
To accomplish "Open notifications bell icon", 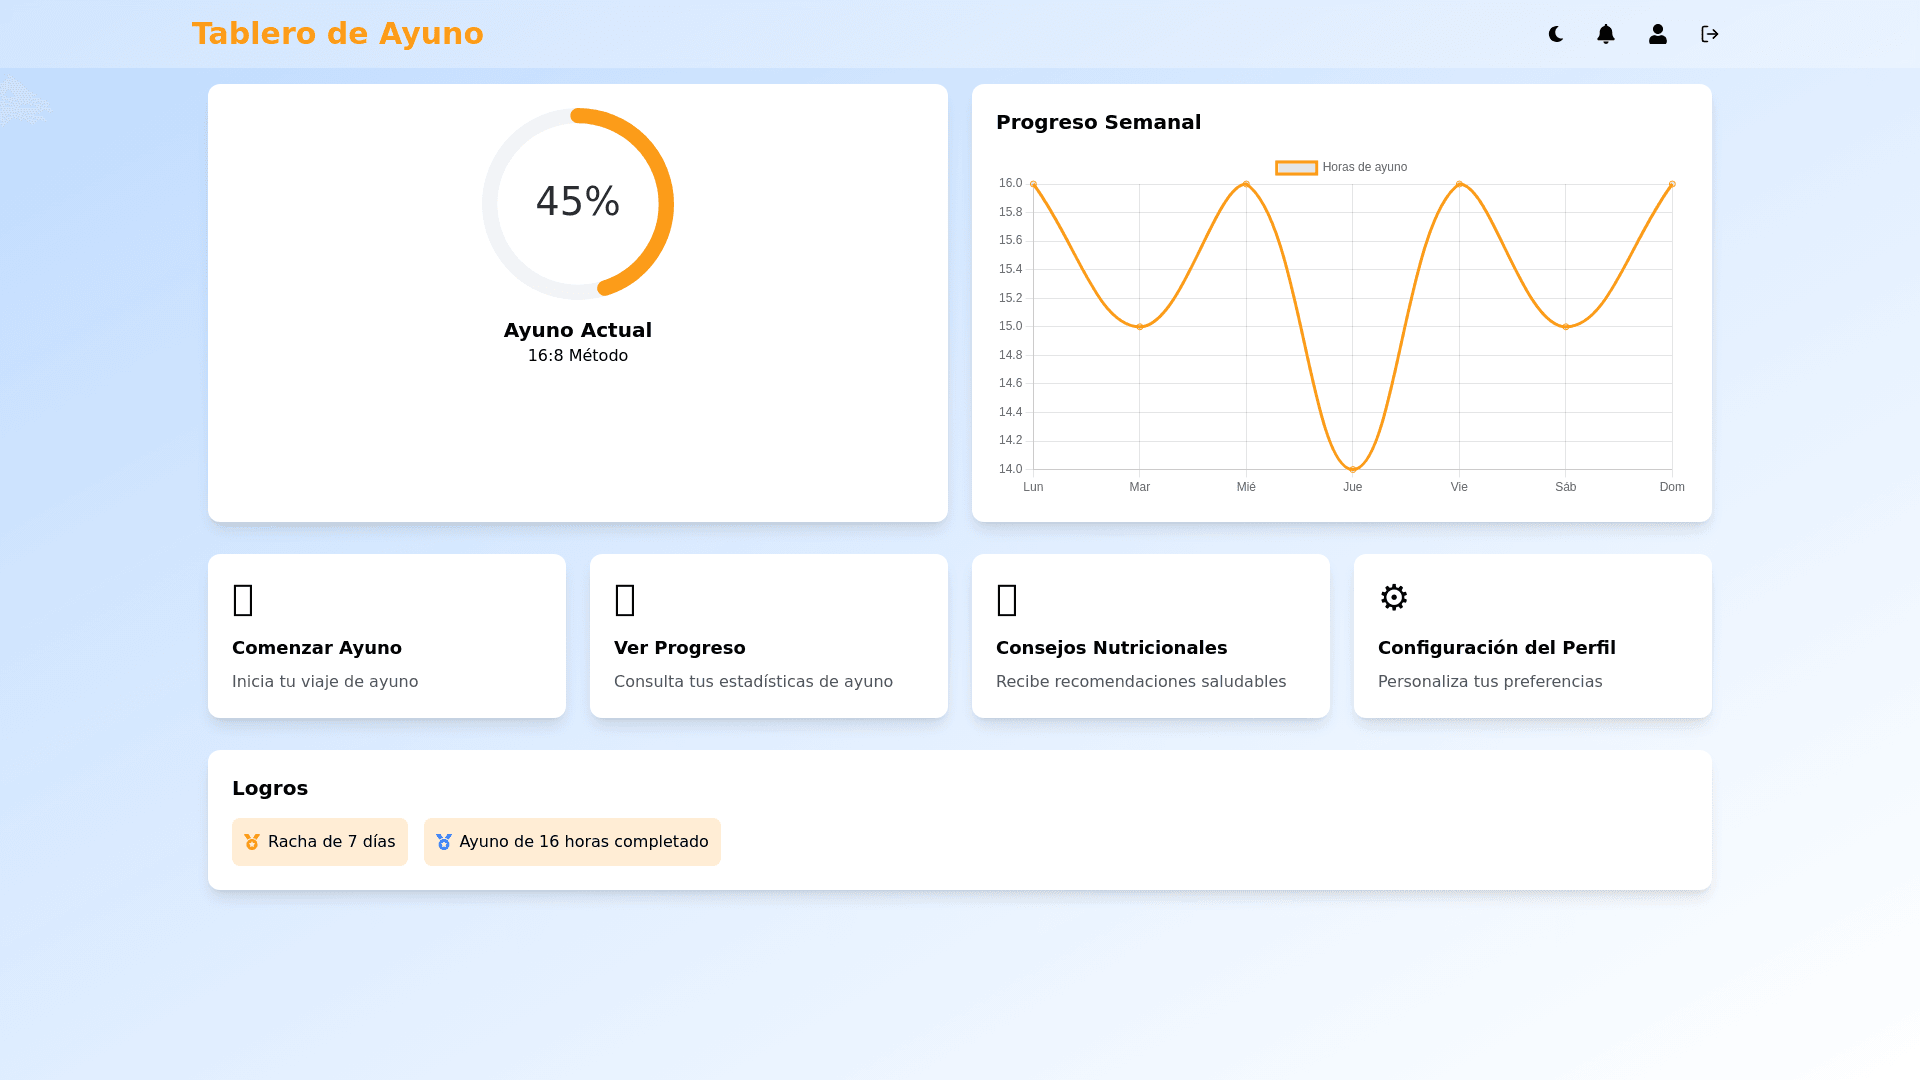I will coord(1606,34).
